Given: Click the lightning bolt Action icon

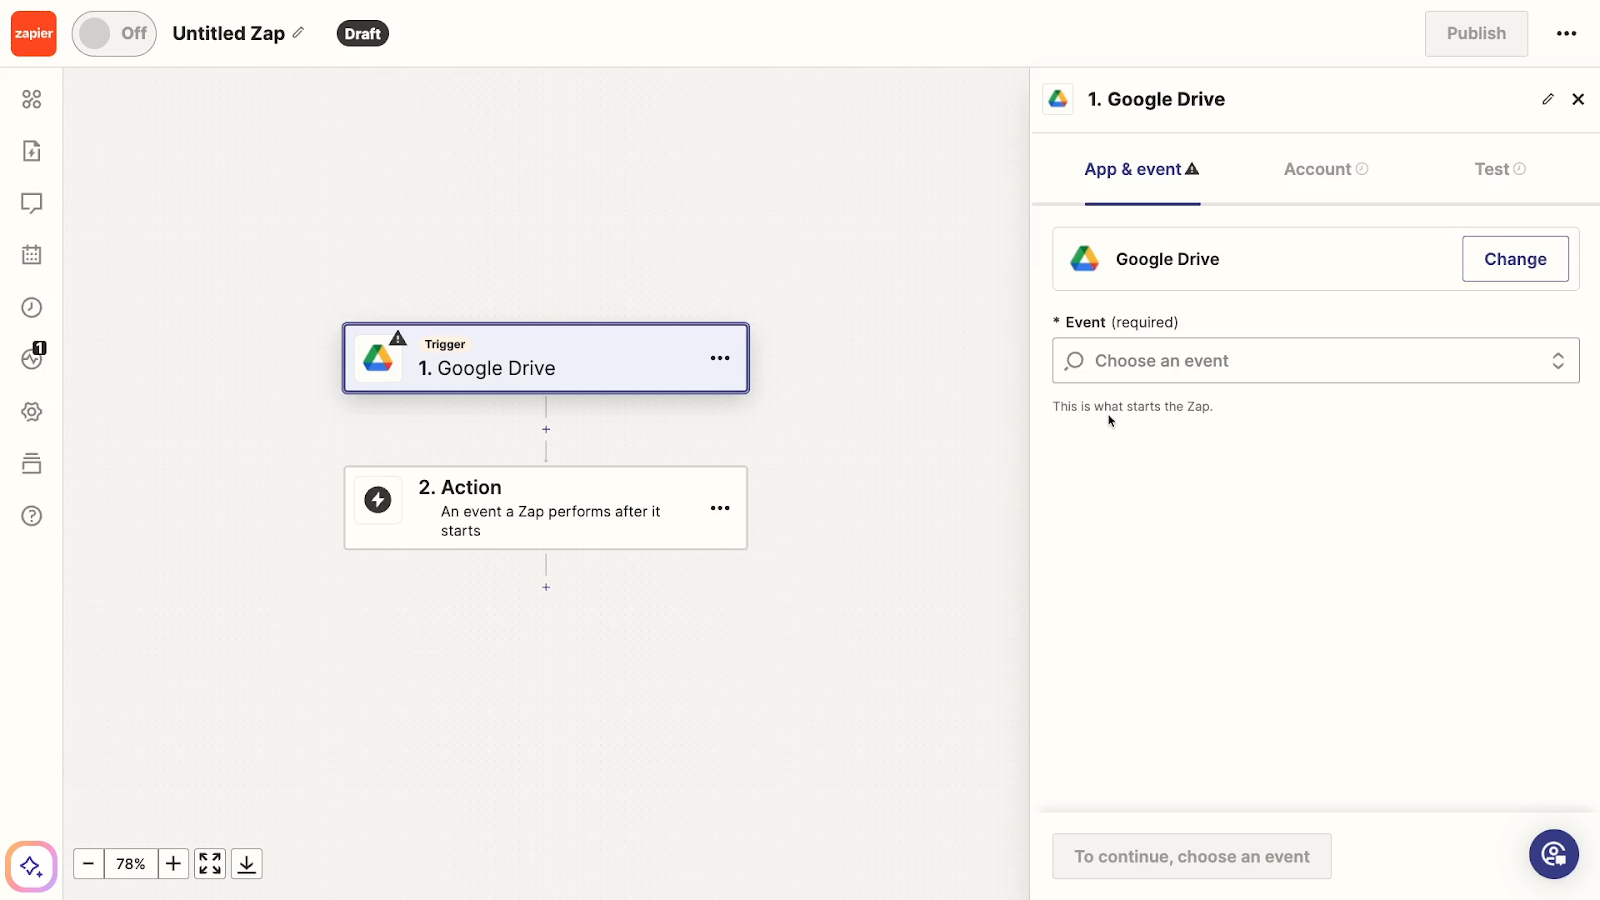Looking at the screenshot, I should (x=378, y=499).
